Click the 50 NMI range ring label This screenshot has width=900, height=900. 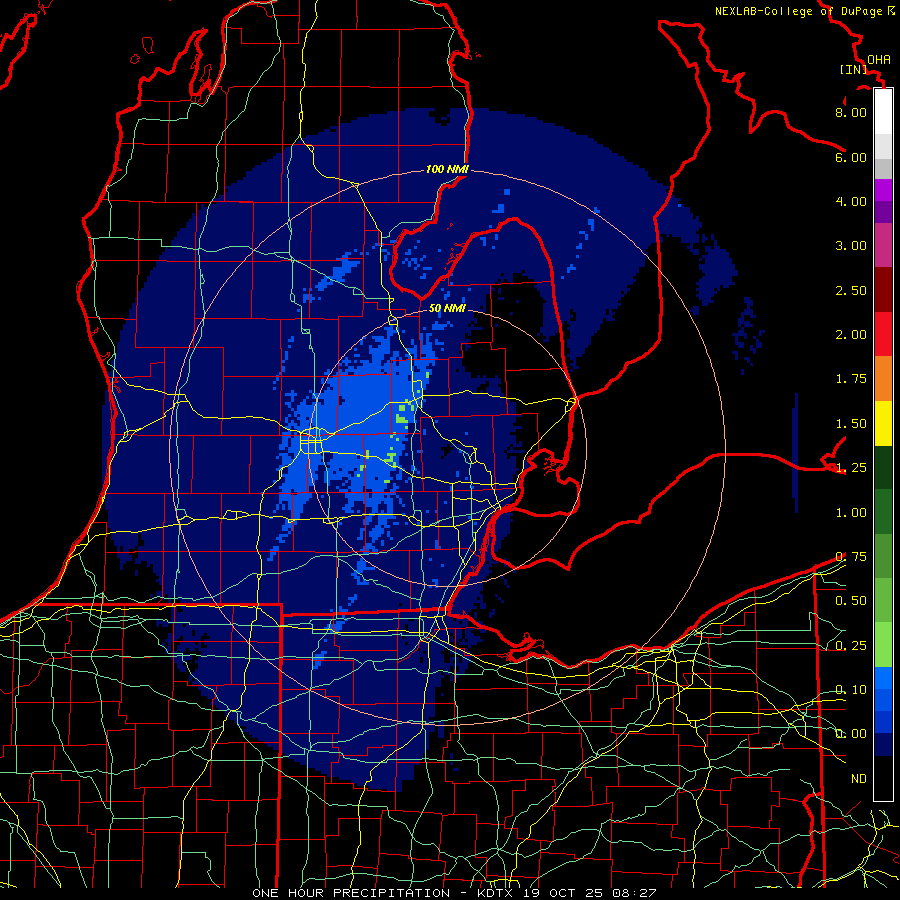[447, 308]
